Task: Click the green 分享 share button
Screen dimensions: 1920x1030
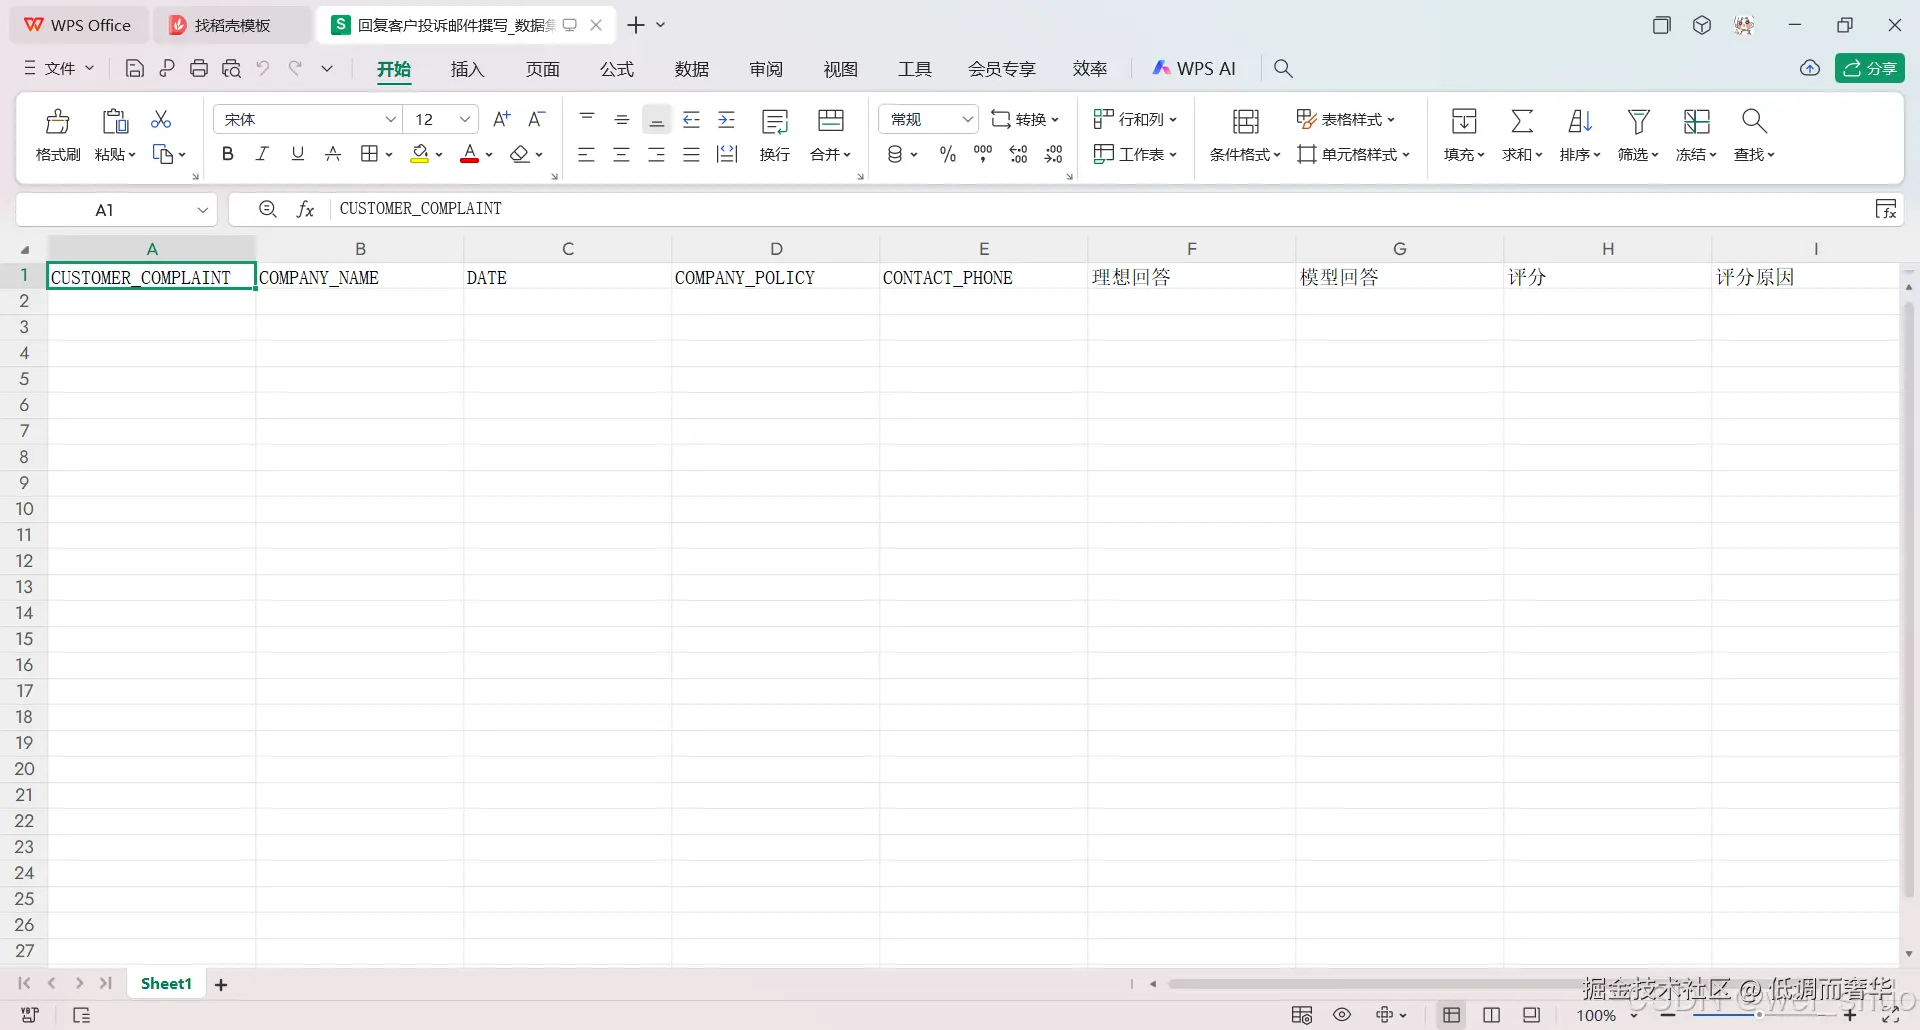Action: point(1870,68)
